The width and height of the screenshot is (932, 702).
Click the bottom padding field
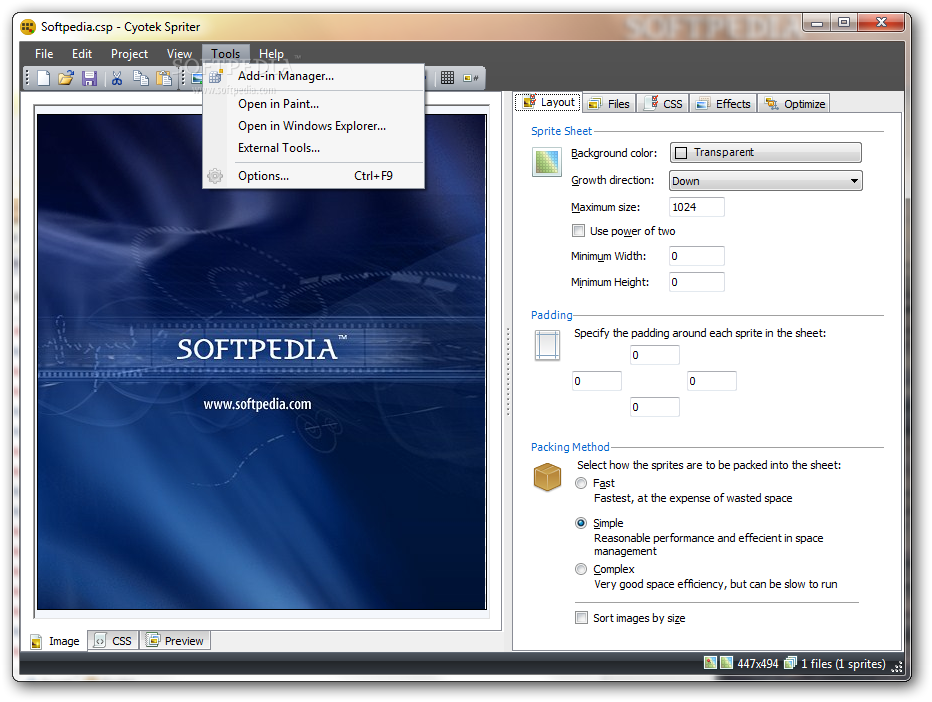point(654,407)
